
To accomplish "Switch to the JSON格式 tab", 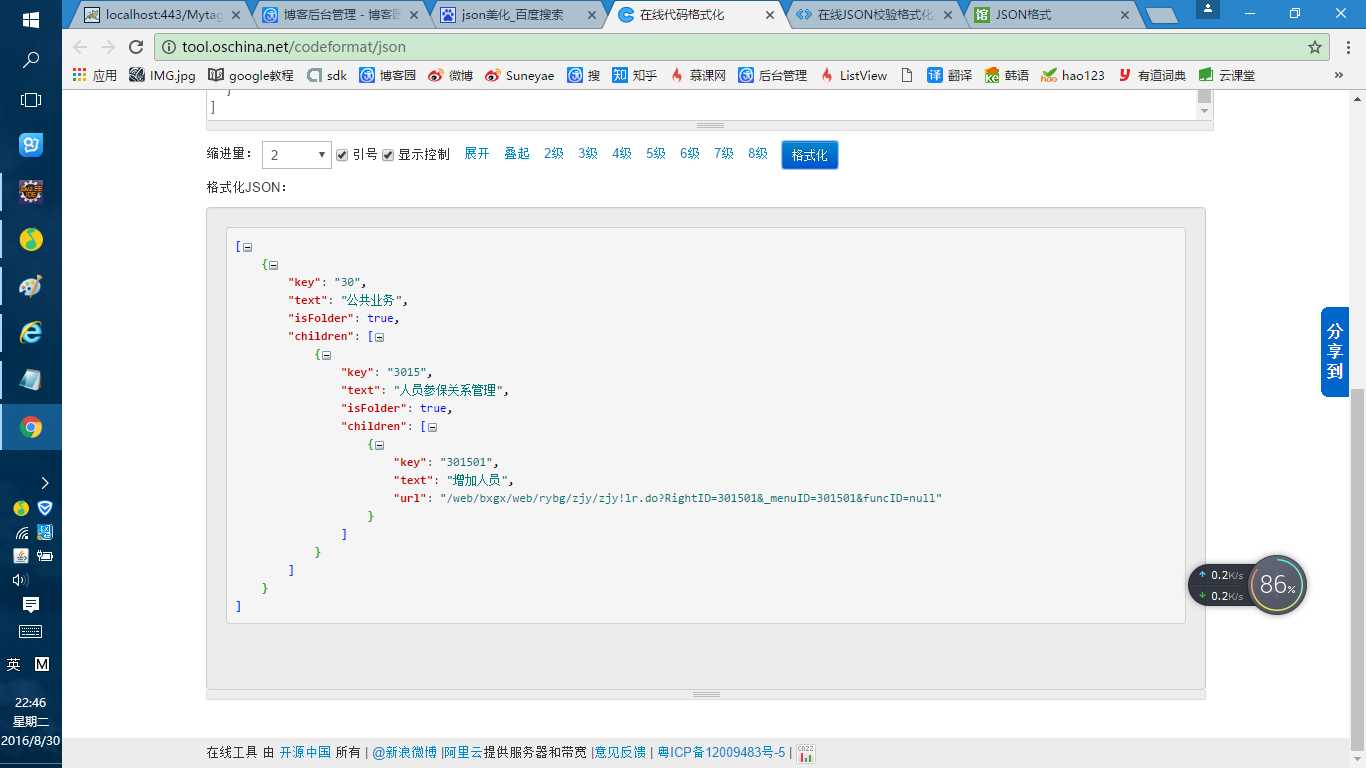I will 1052,15.
